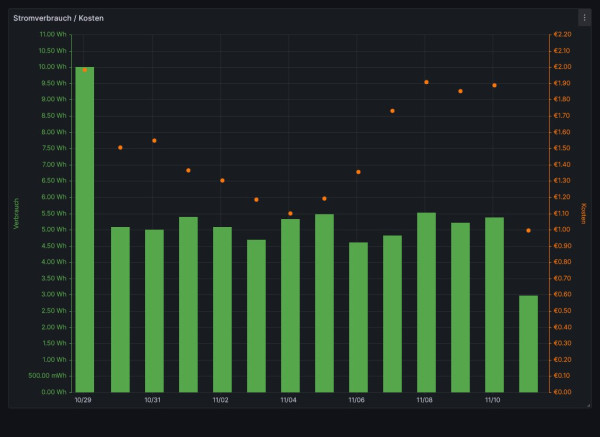Image resolution: width=600 pixels, height=437 pixels.
Task: Click the orange dot above the last bar
Action: [528, 230]
